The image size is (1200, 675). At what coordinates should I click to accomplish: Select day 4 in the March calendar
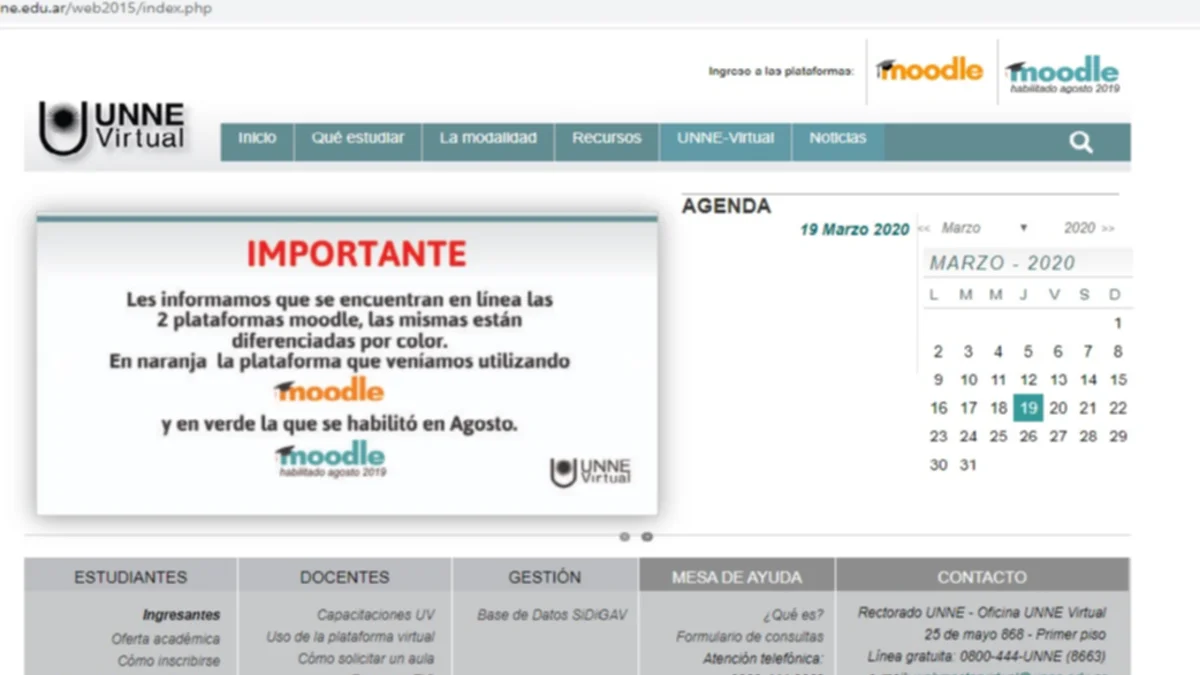point(998,352)
